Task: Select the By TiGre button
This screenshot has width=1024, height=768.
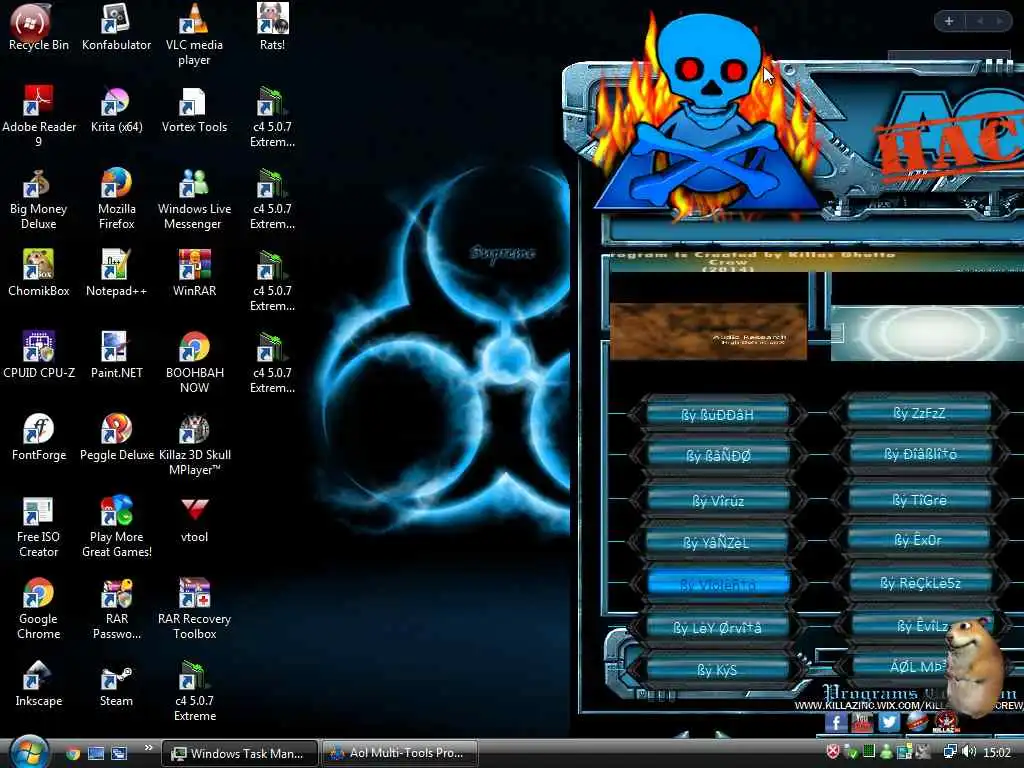Action: pos(919,500)
